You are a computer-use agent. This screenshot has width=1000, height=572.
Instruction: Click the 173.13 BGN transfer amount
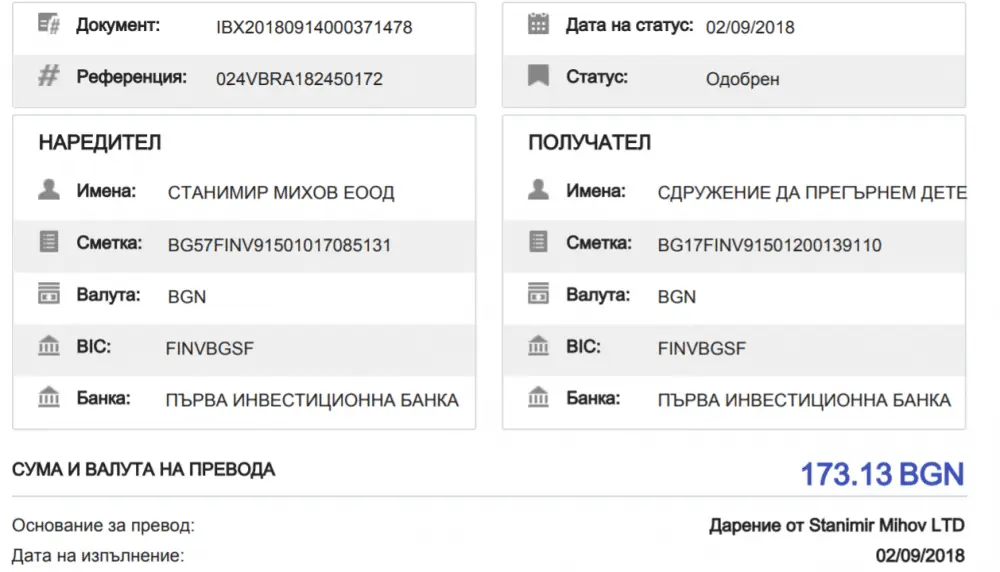(x=882, y=474)
